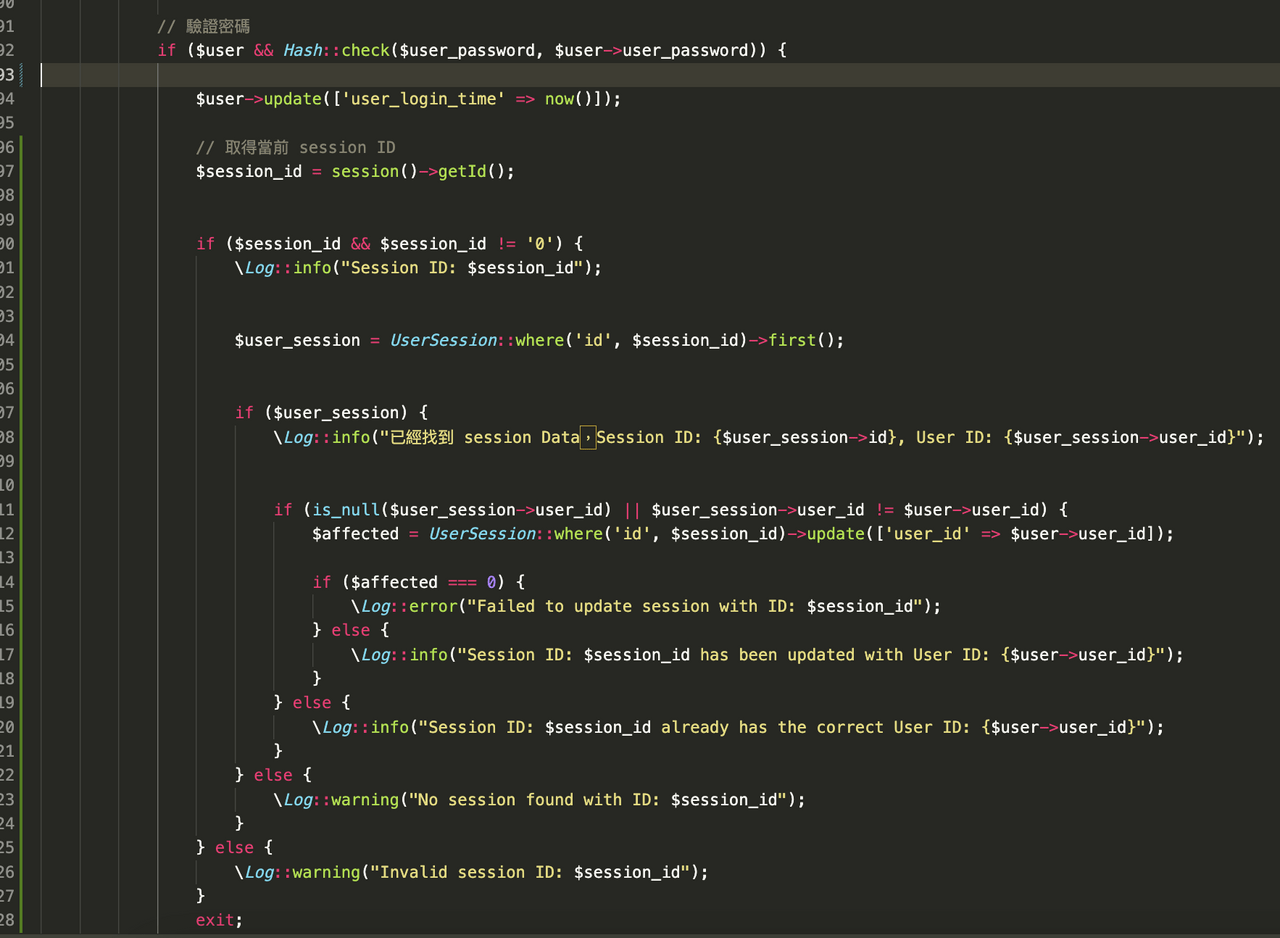
Task: Click the 'exit' statement
Action: [216, 920]
